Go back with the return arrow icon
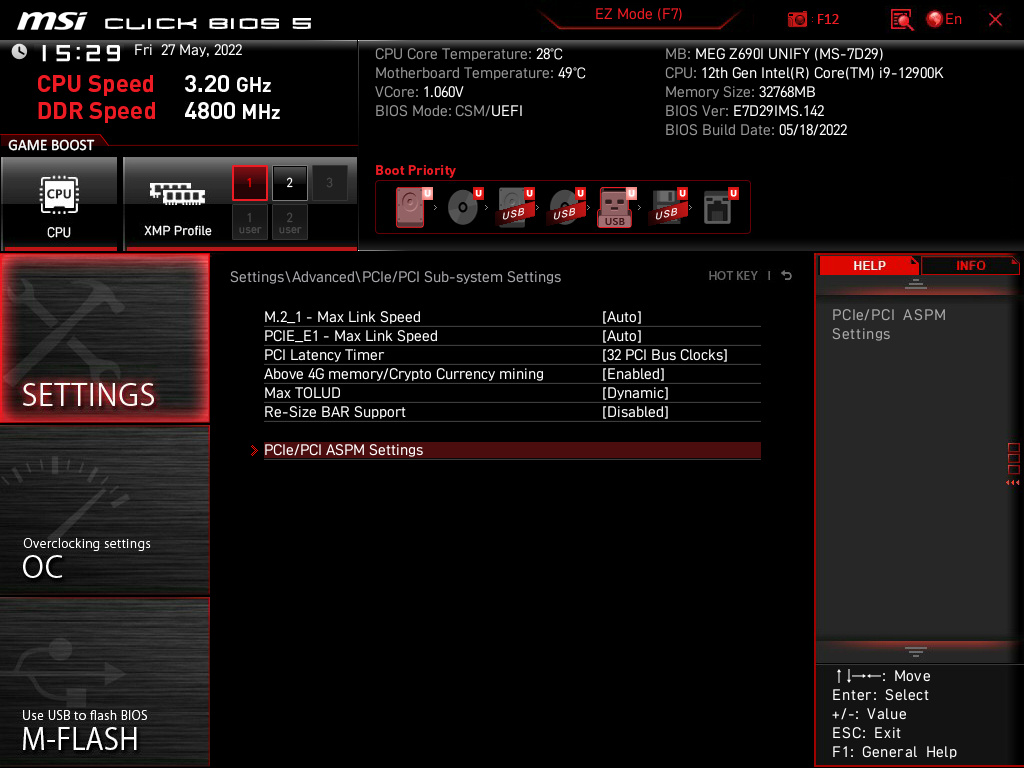1024x768 pixels. click(787, 276)
